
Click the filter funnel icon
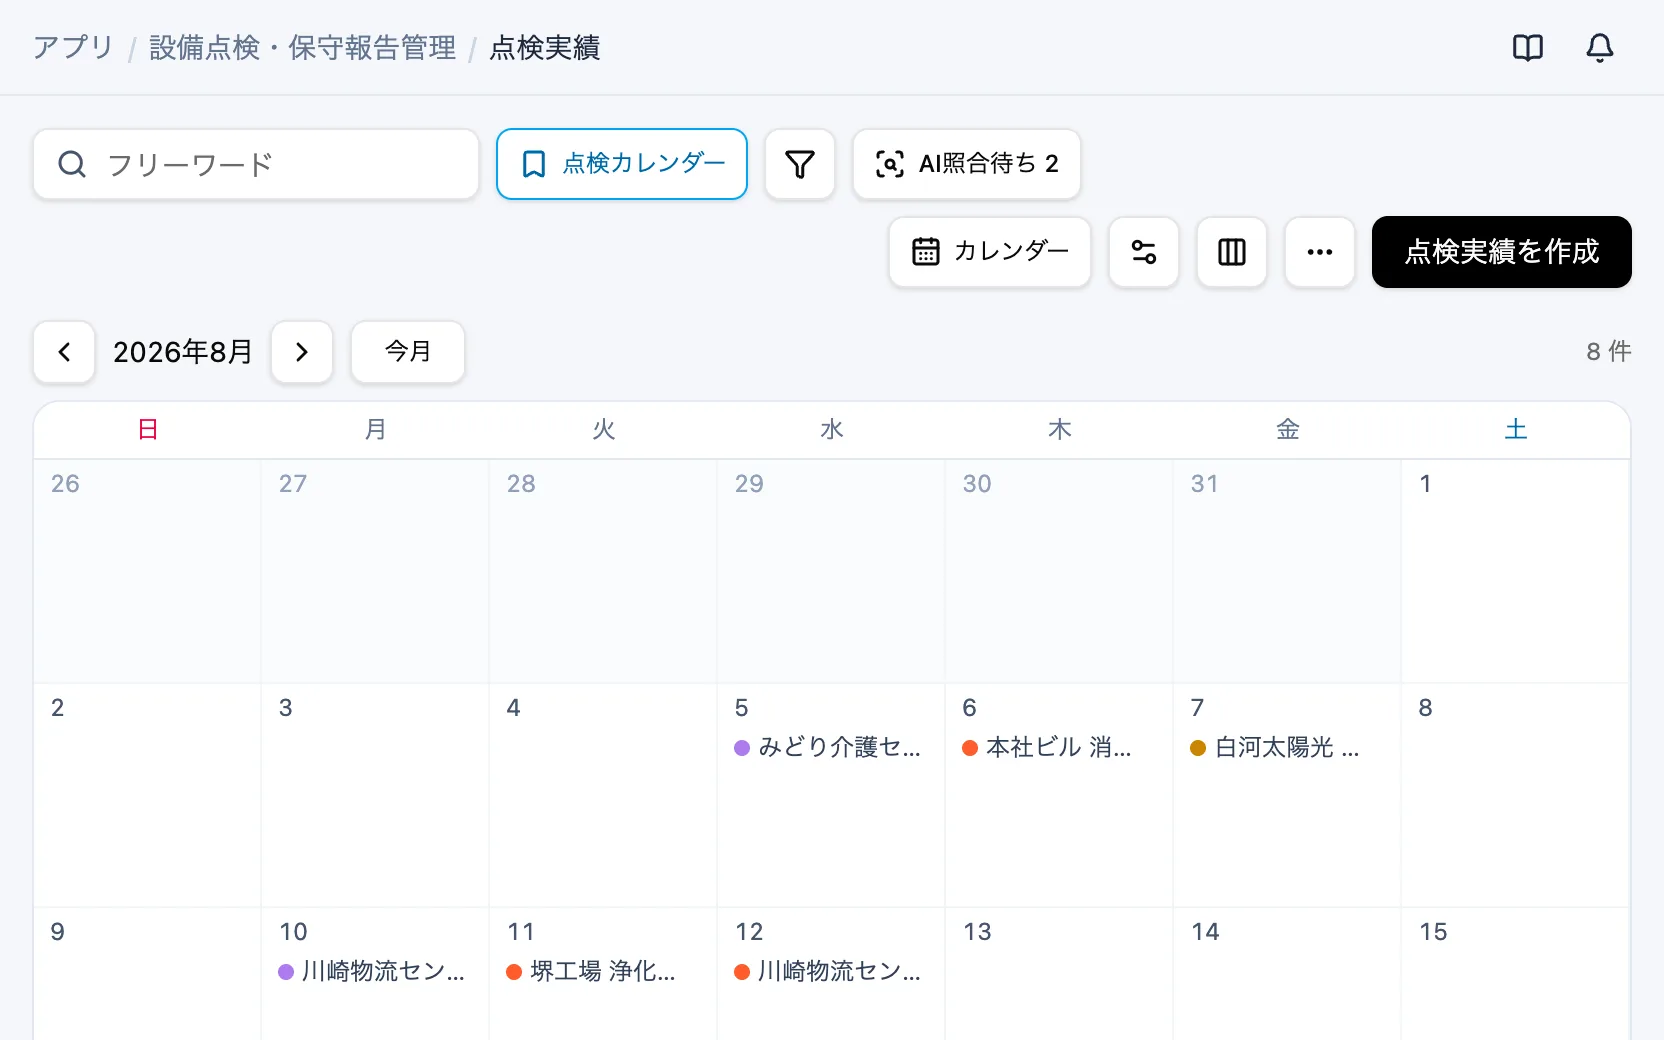(799, 164)
